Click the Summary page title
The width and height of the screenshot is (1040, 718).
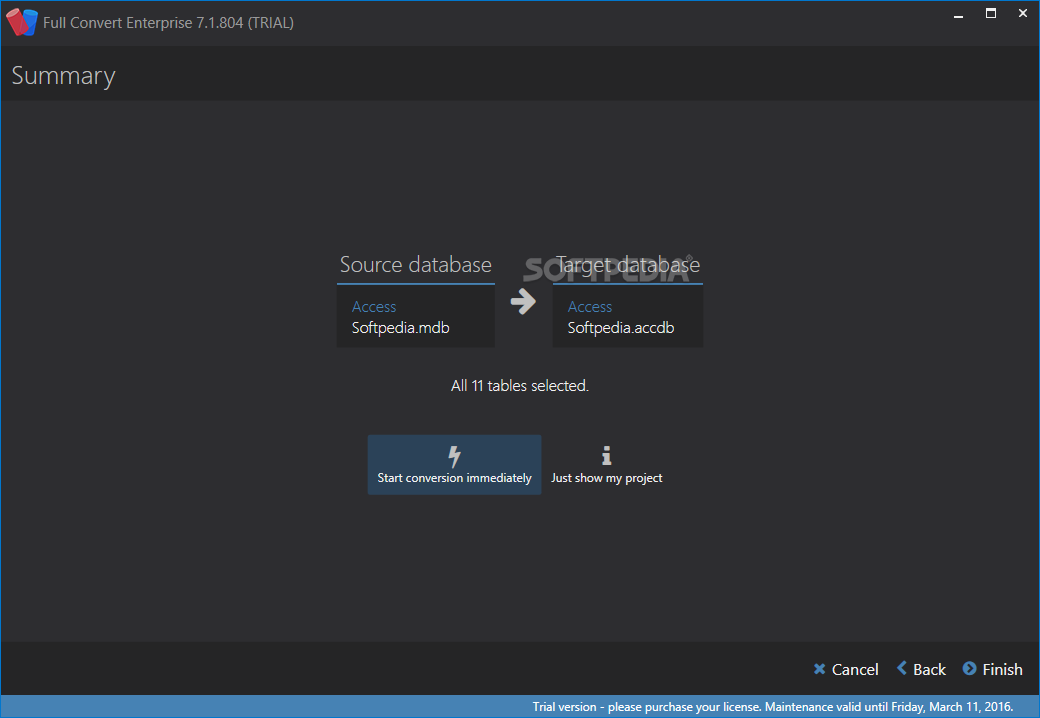point(64,76)
